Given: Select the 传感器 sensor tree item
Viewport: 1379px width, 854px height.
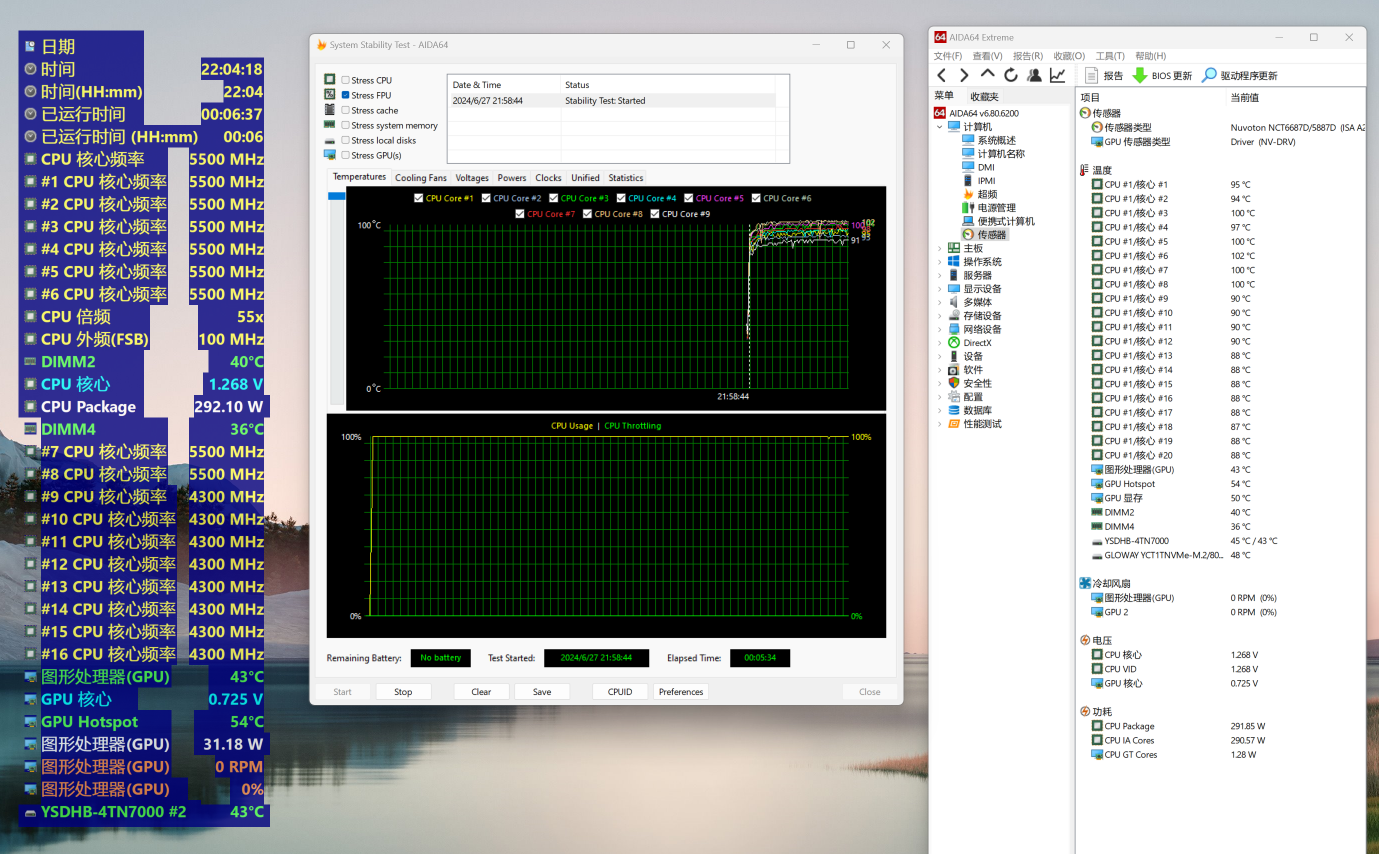Looking at the screenshot, I should 984,235.
